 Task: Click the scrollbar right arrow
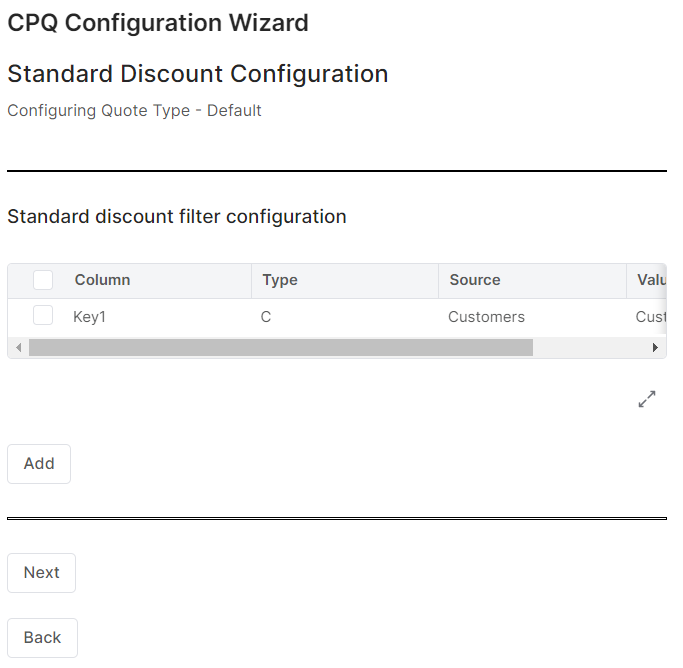(x=655, y=348)
